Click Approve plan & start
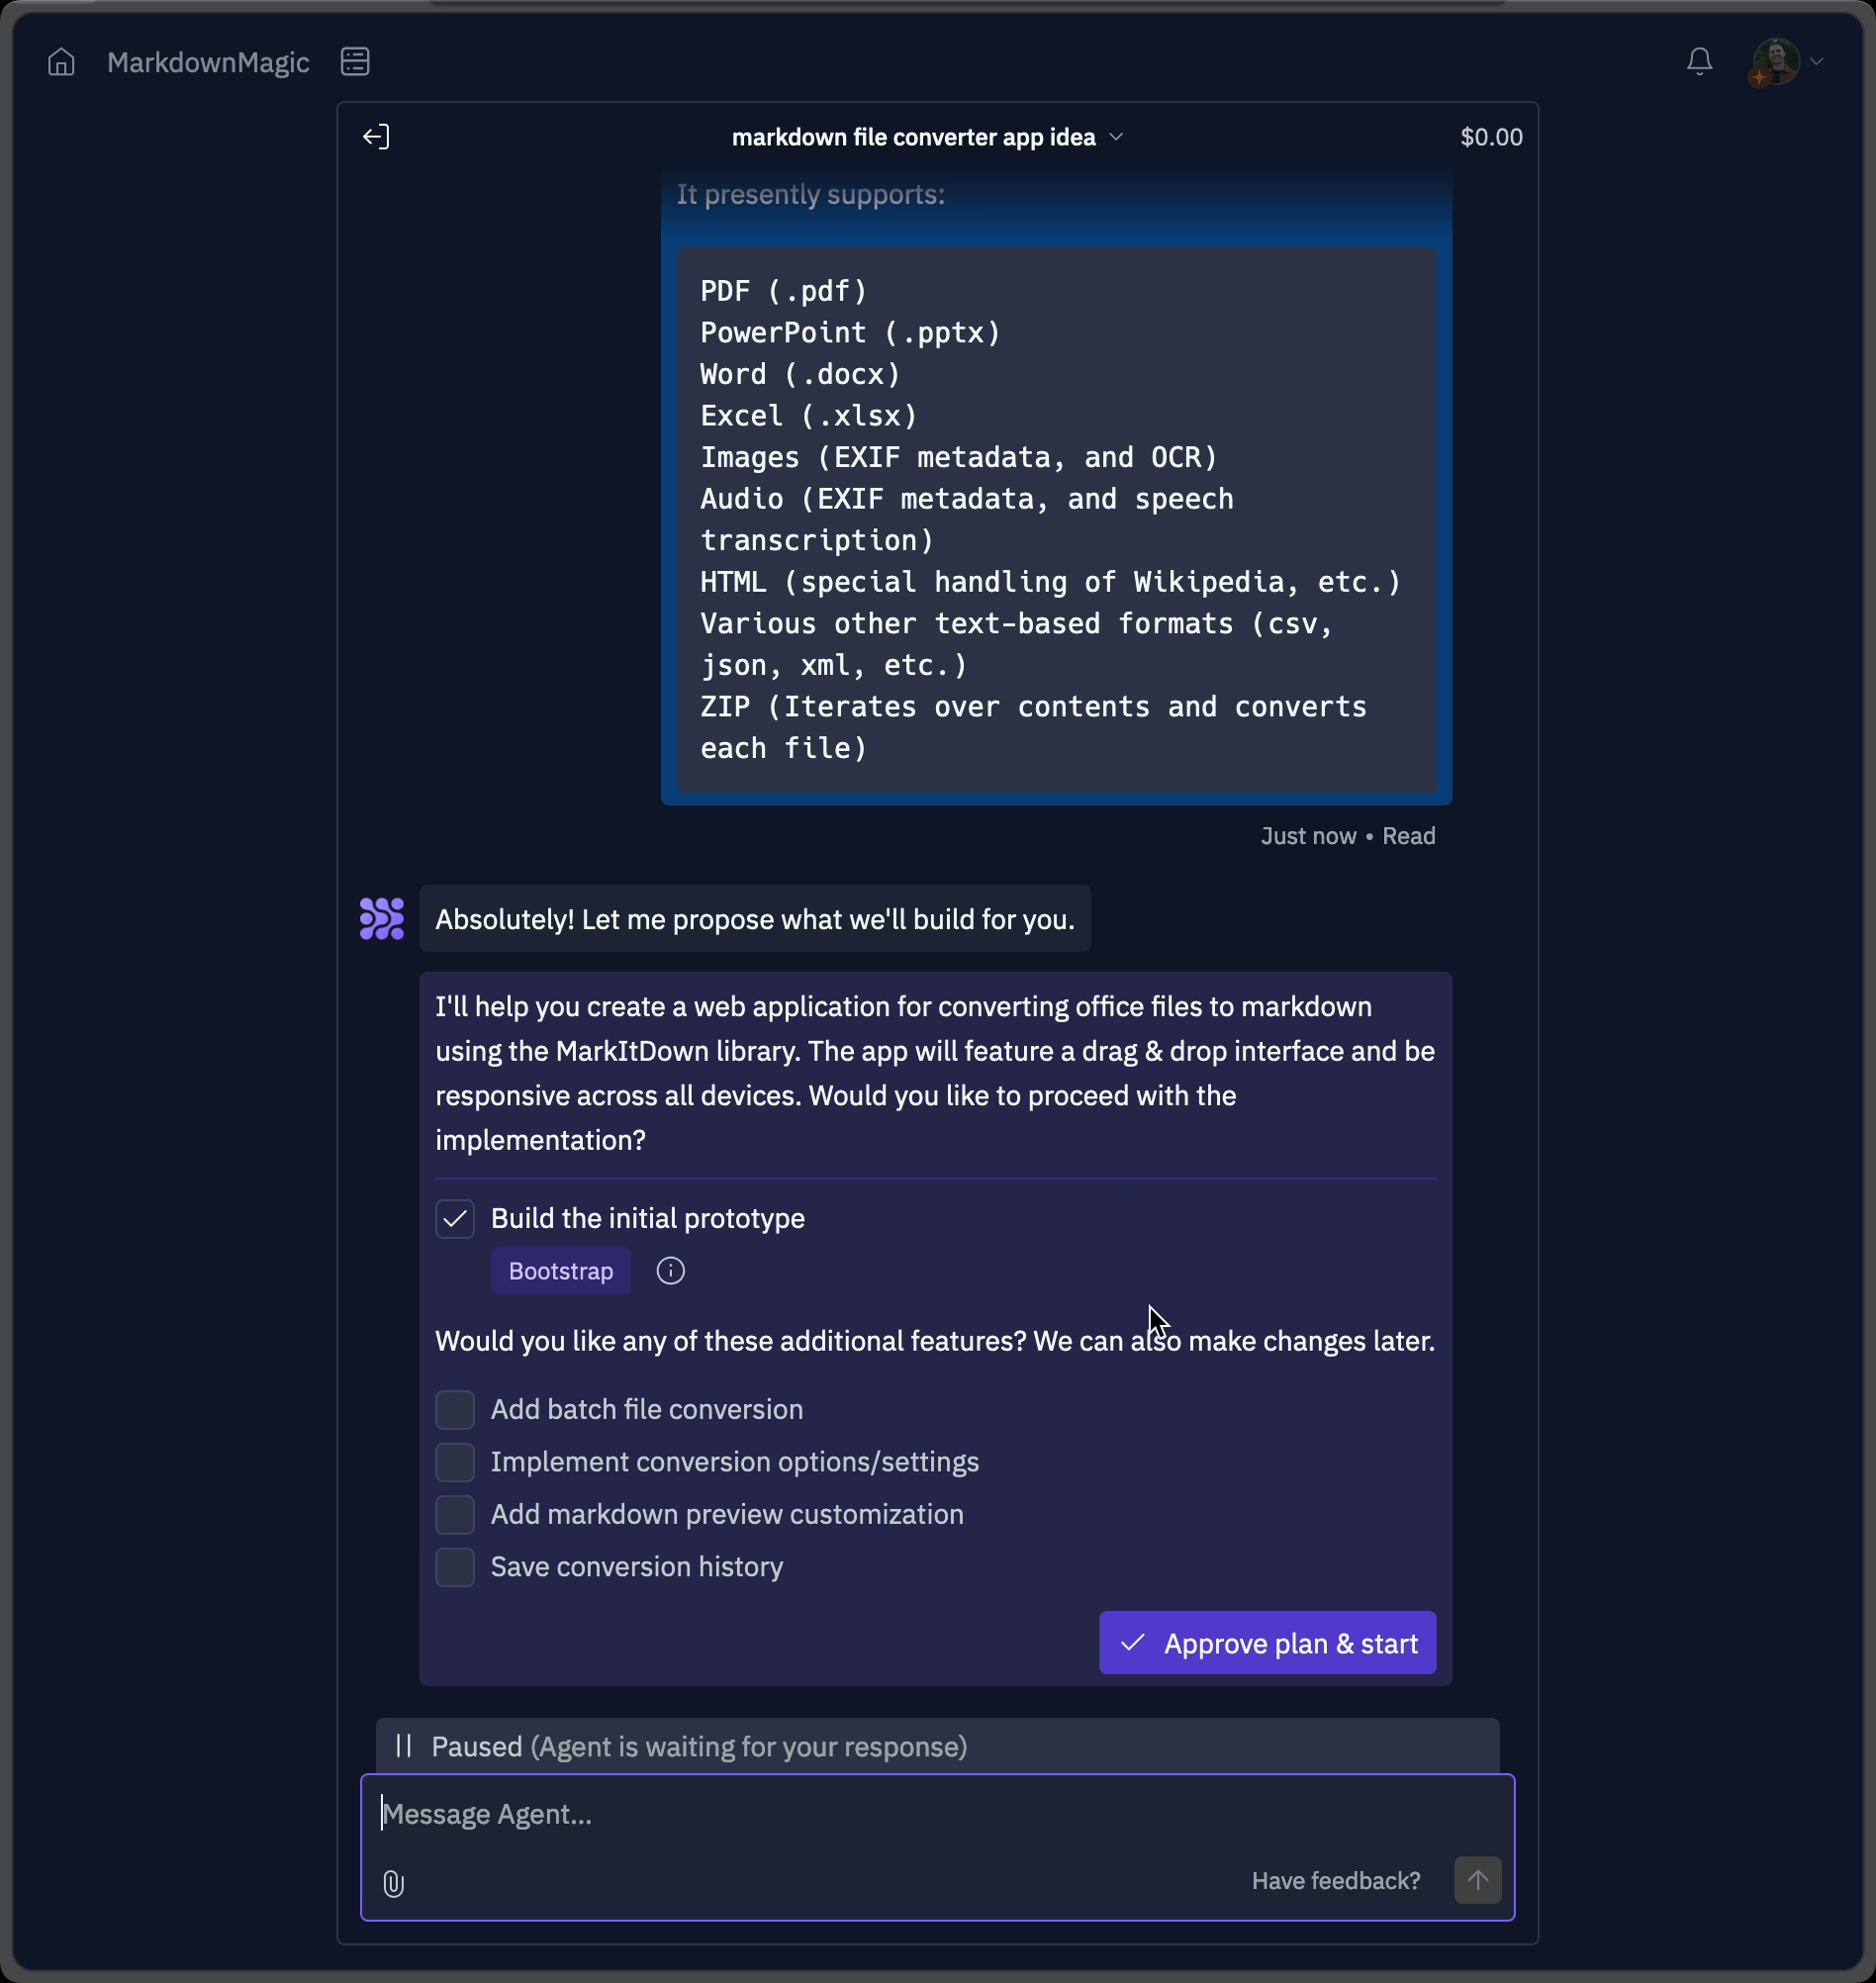 [x=1267, y=1643]
